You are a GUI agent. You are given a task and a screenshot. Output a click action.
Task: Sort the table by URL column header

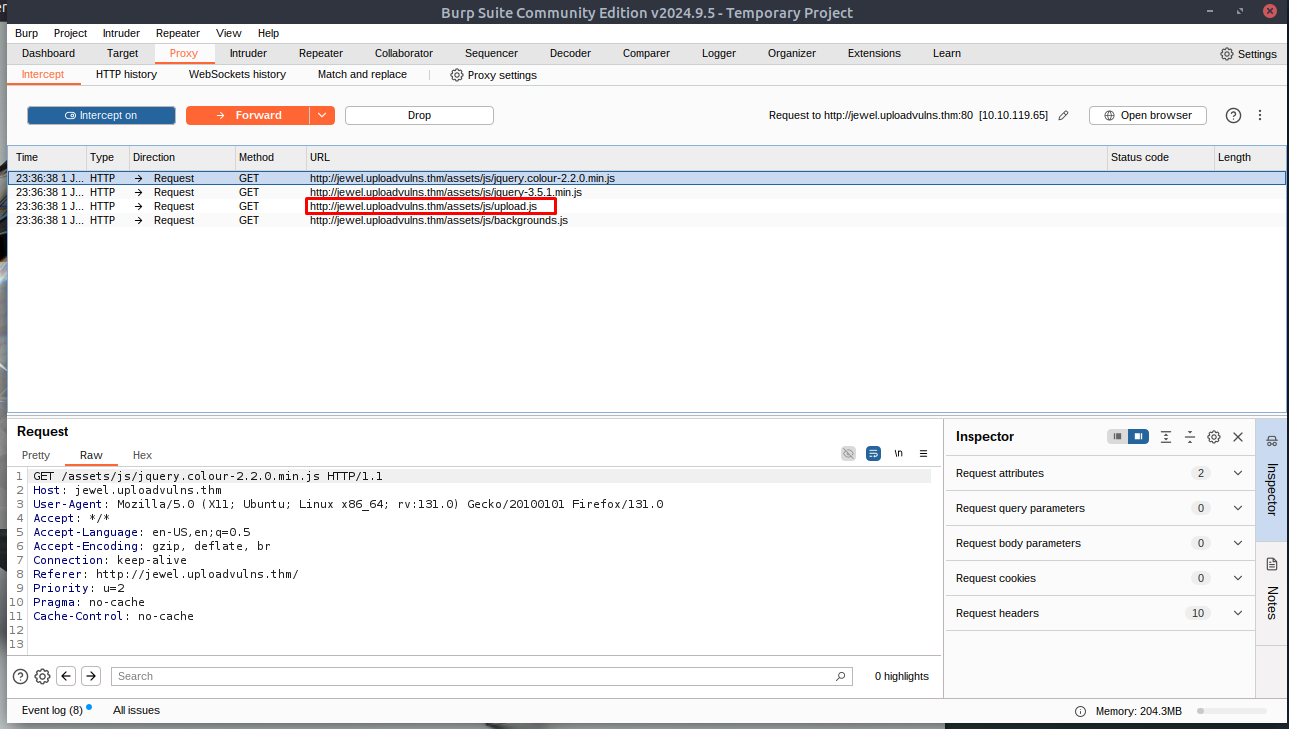click(706, 158)
